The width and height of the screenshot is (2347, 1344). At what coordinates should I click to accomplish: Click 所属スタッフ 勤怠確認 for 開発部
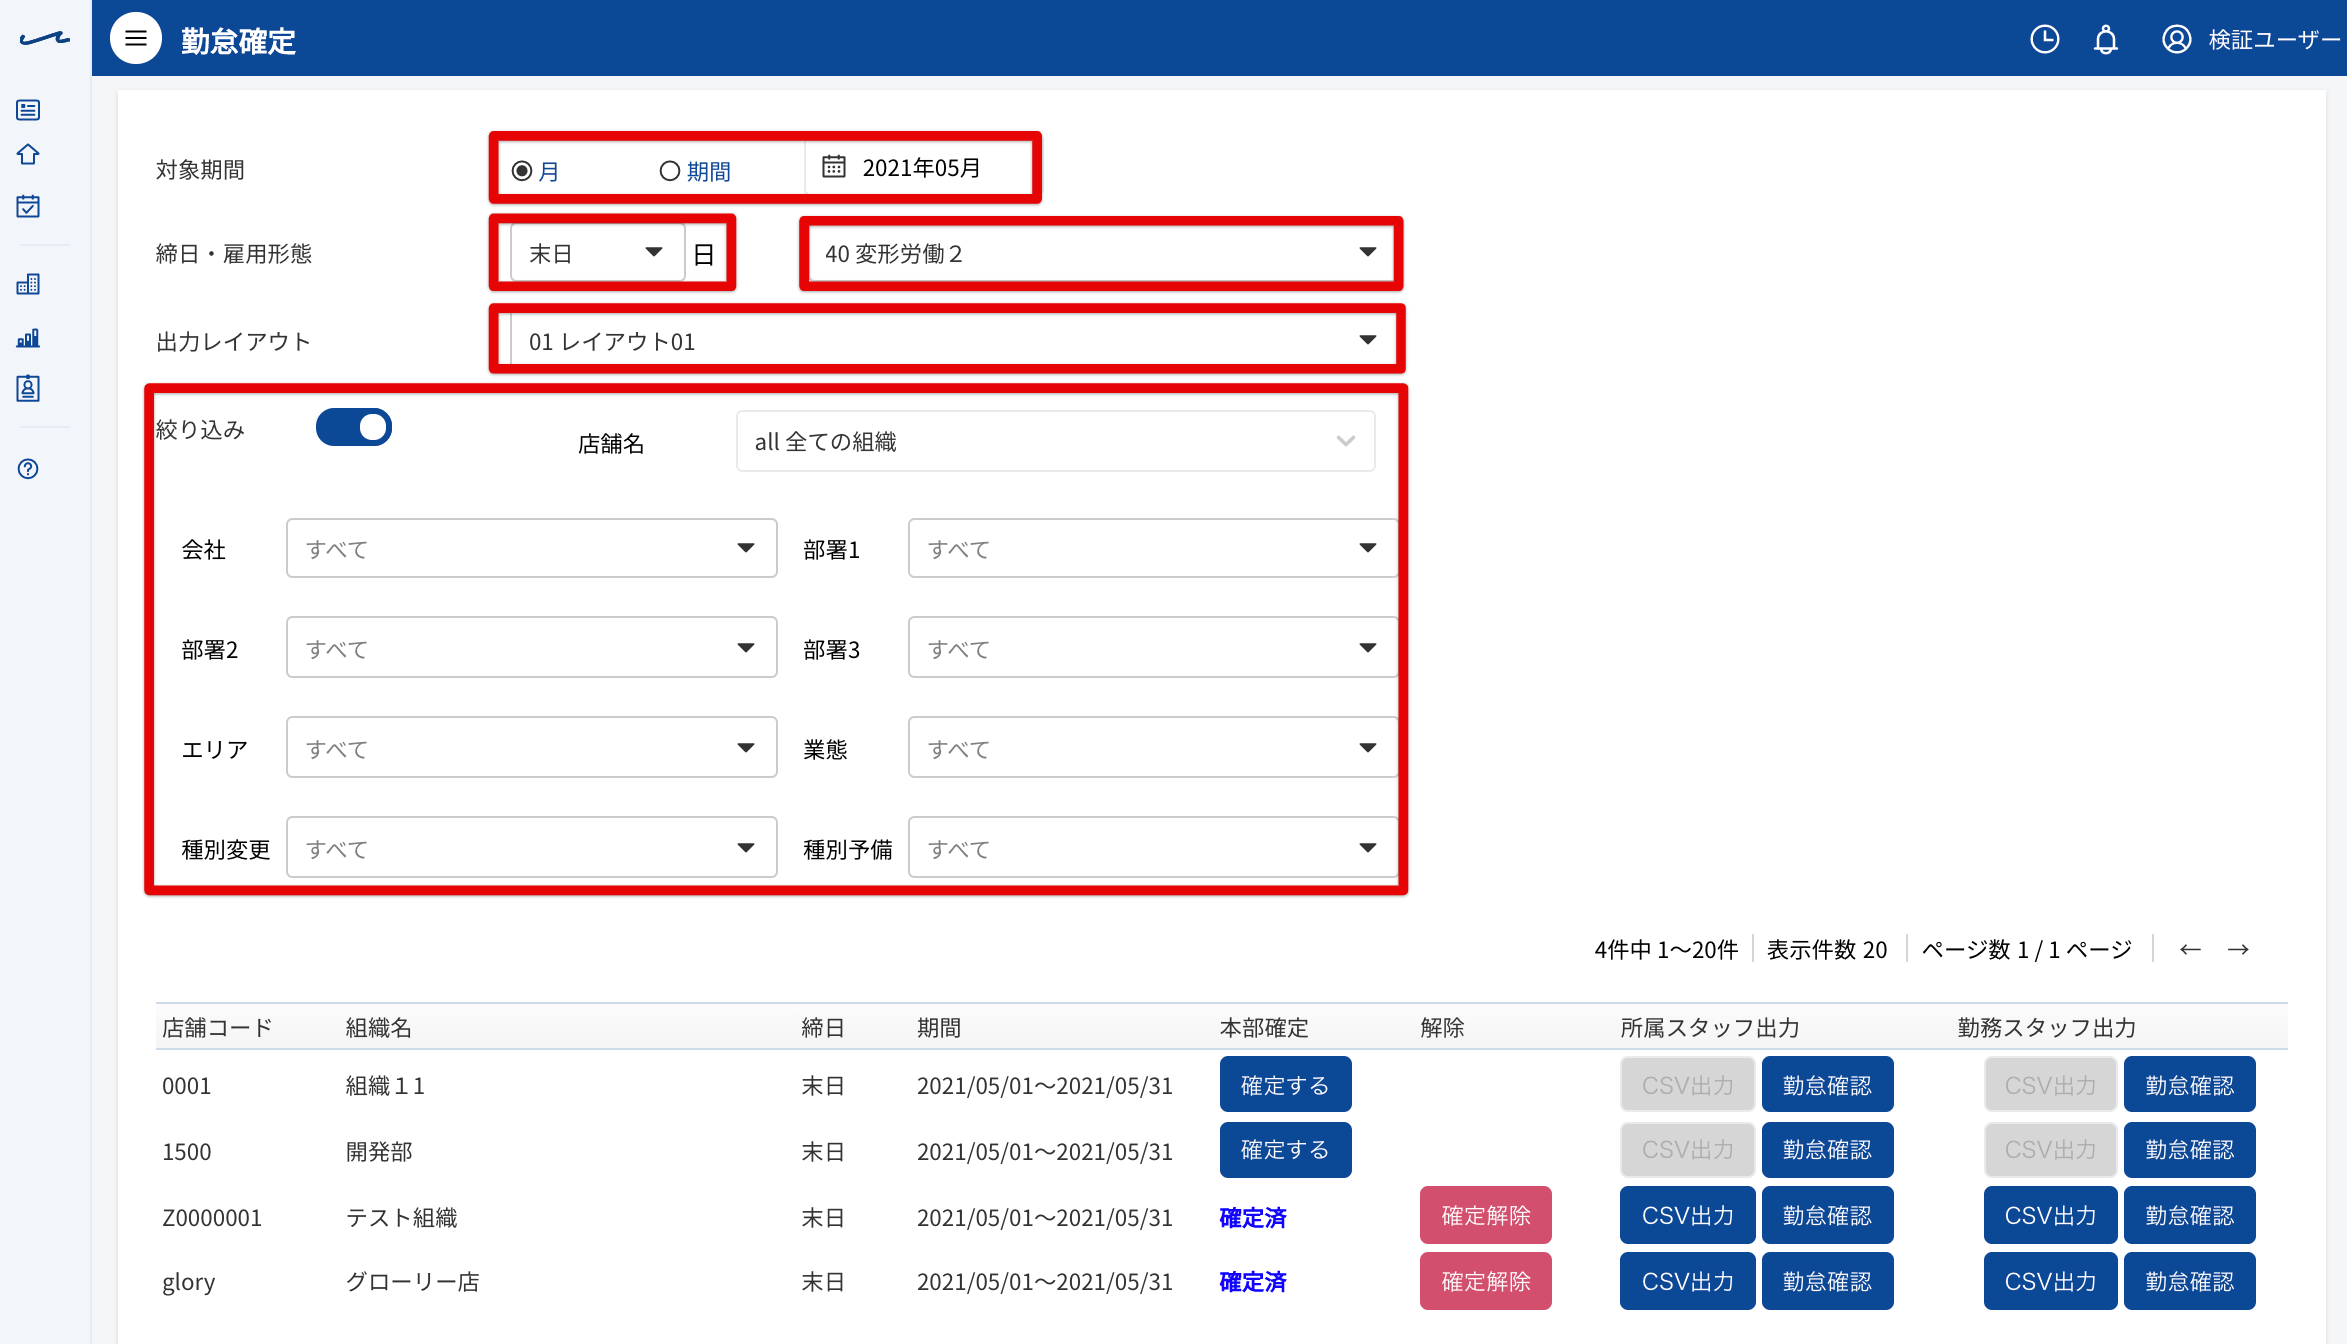point(1827,1150)
